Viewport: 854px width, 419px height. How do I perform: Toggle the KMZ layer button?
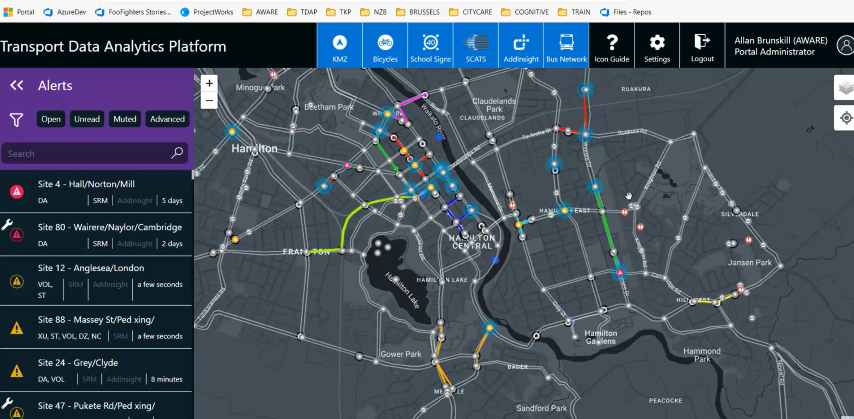[x=340, y=46]
